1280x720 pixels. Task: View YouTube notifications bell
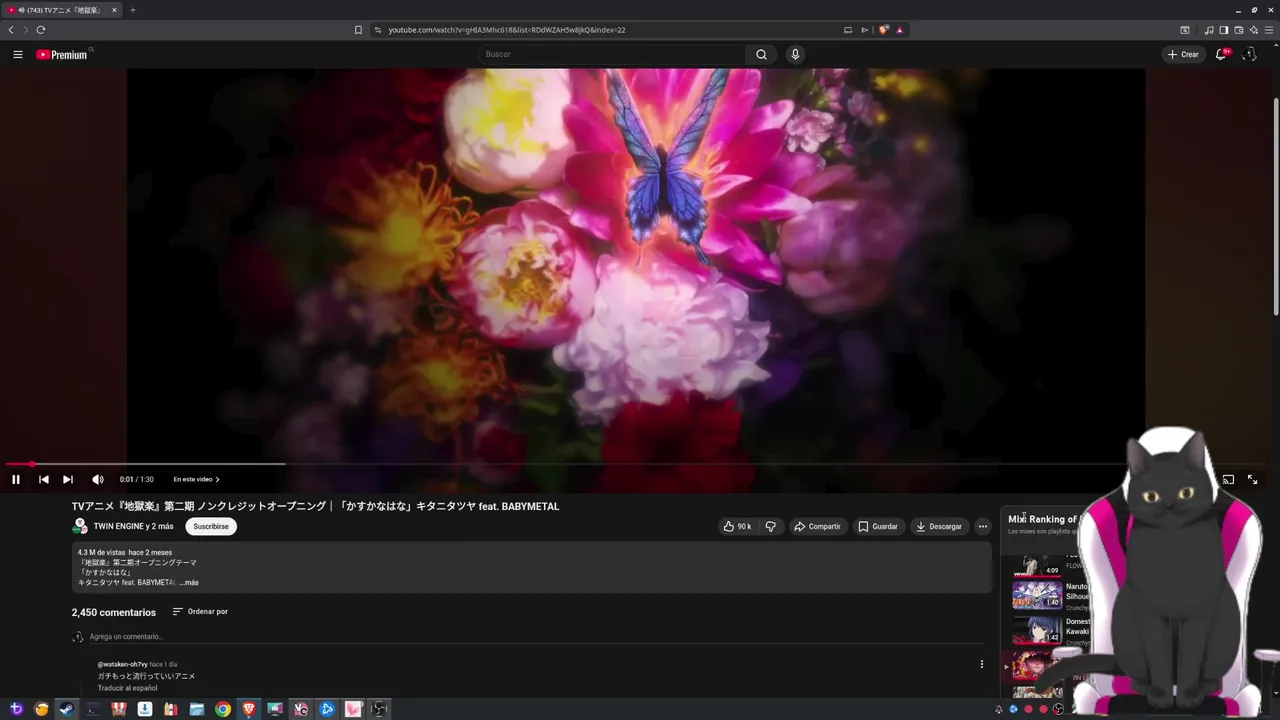[x=1221, y=54]
